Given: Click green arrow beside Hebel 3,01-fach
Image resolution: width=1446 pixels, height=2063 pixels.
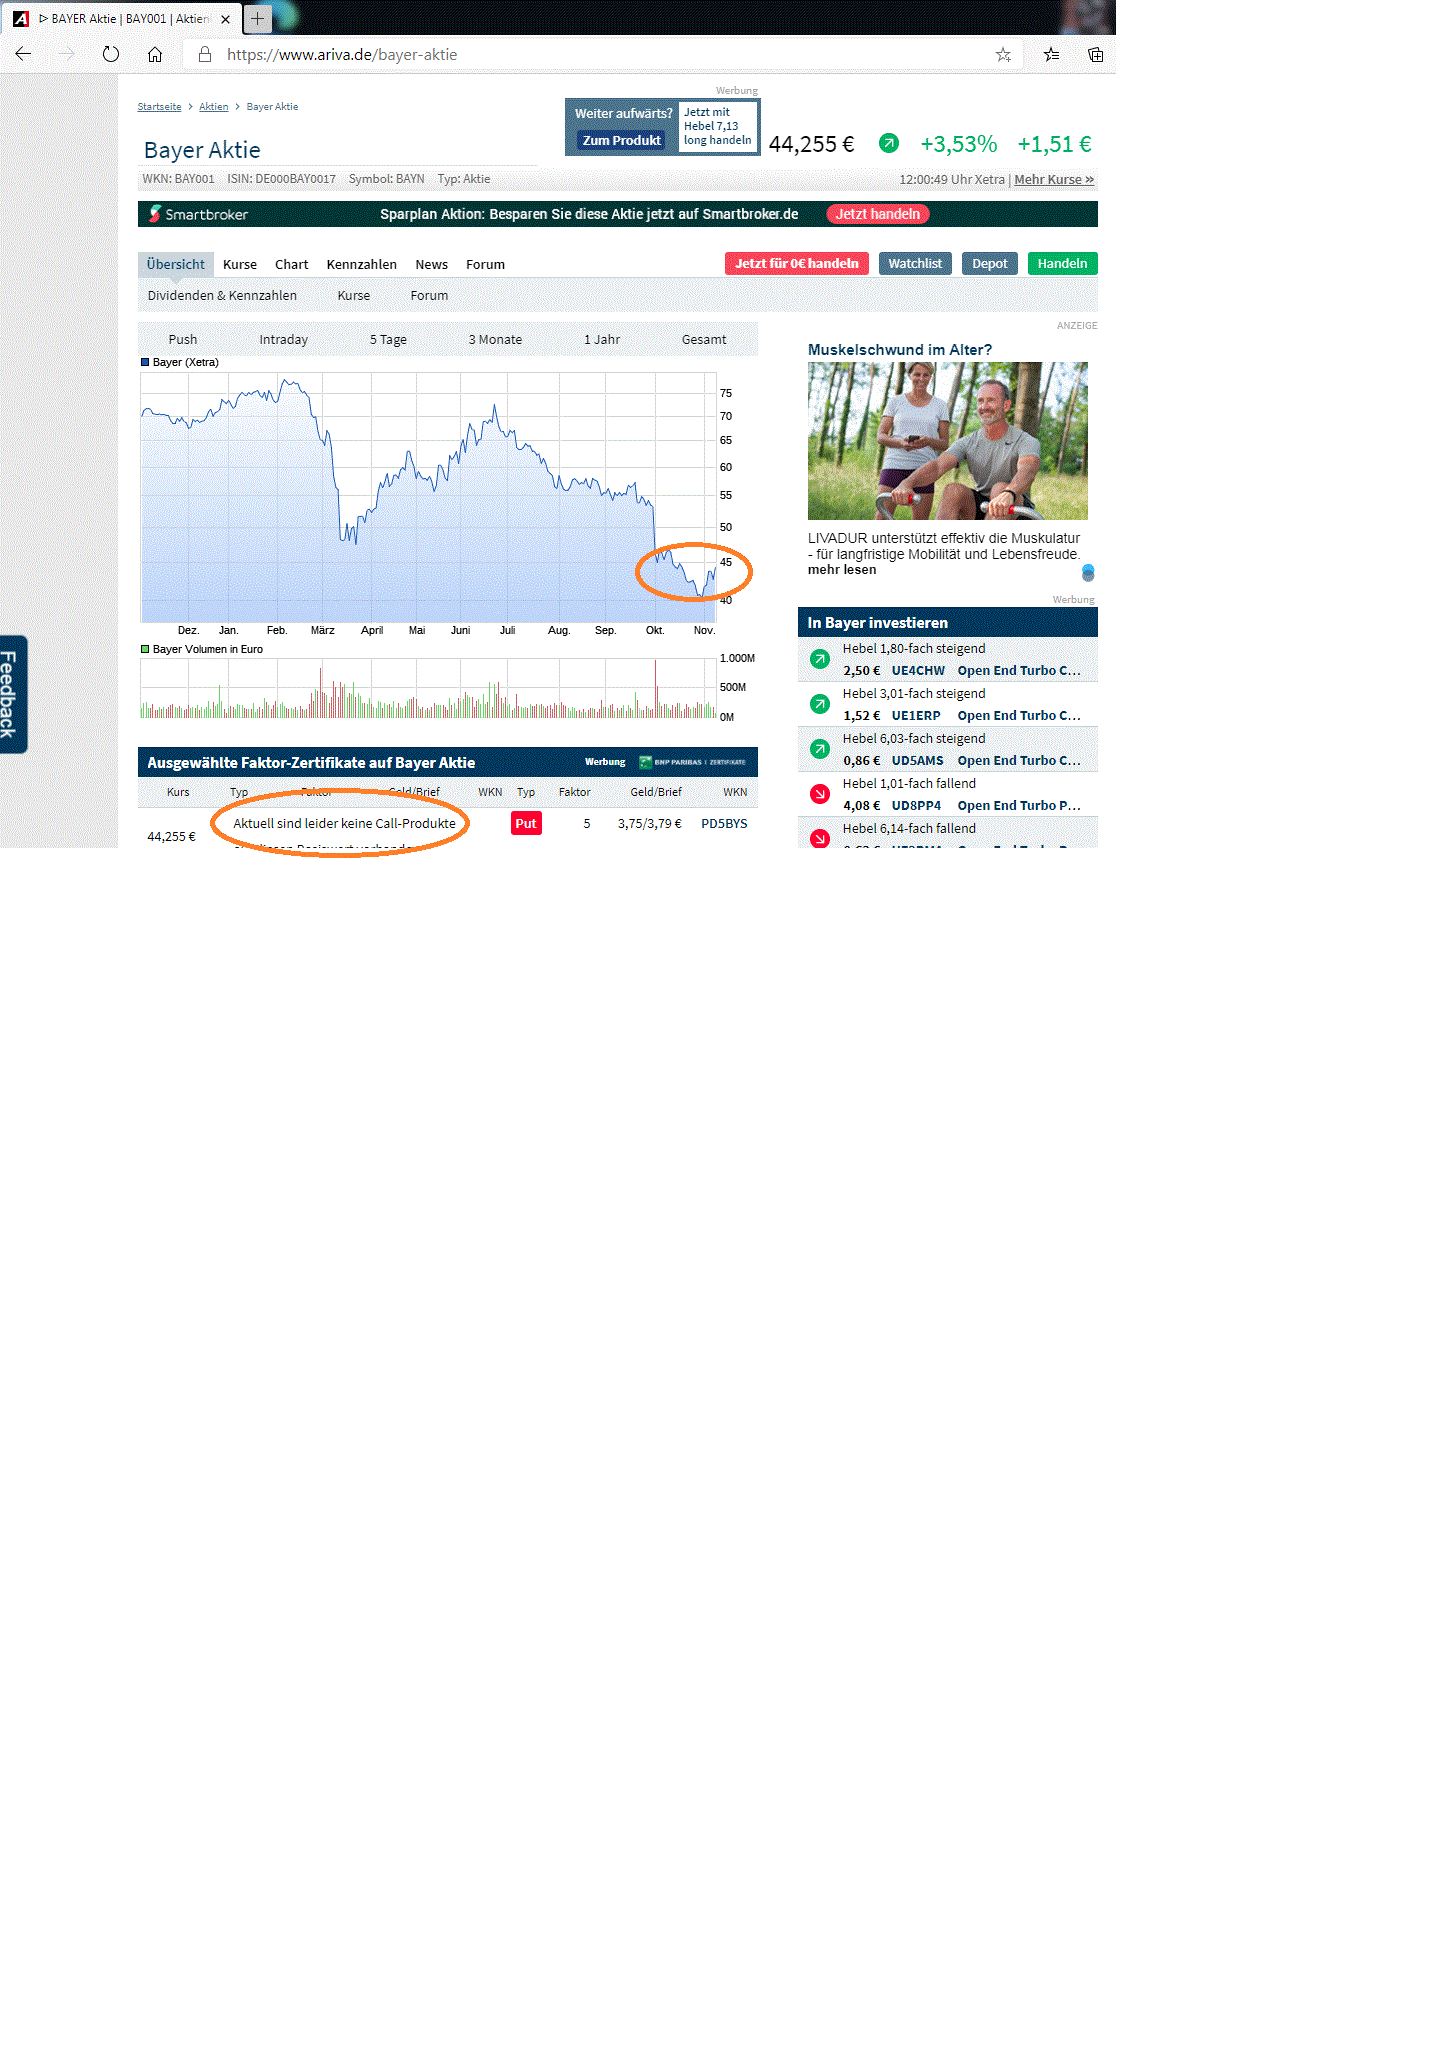Looking at the screenshot, I should pyautogui.click(x=820, y=704).
